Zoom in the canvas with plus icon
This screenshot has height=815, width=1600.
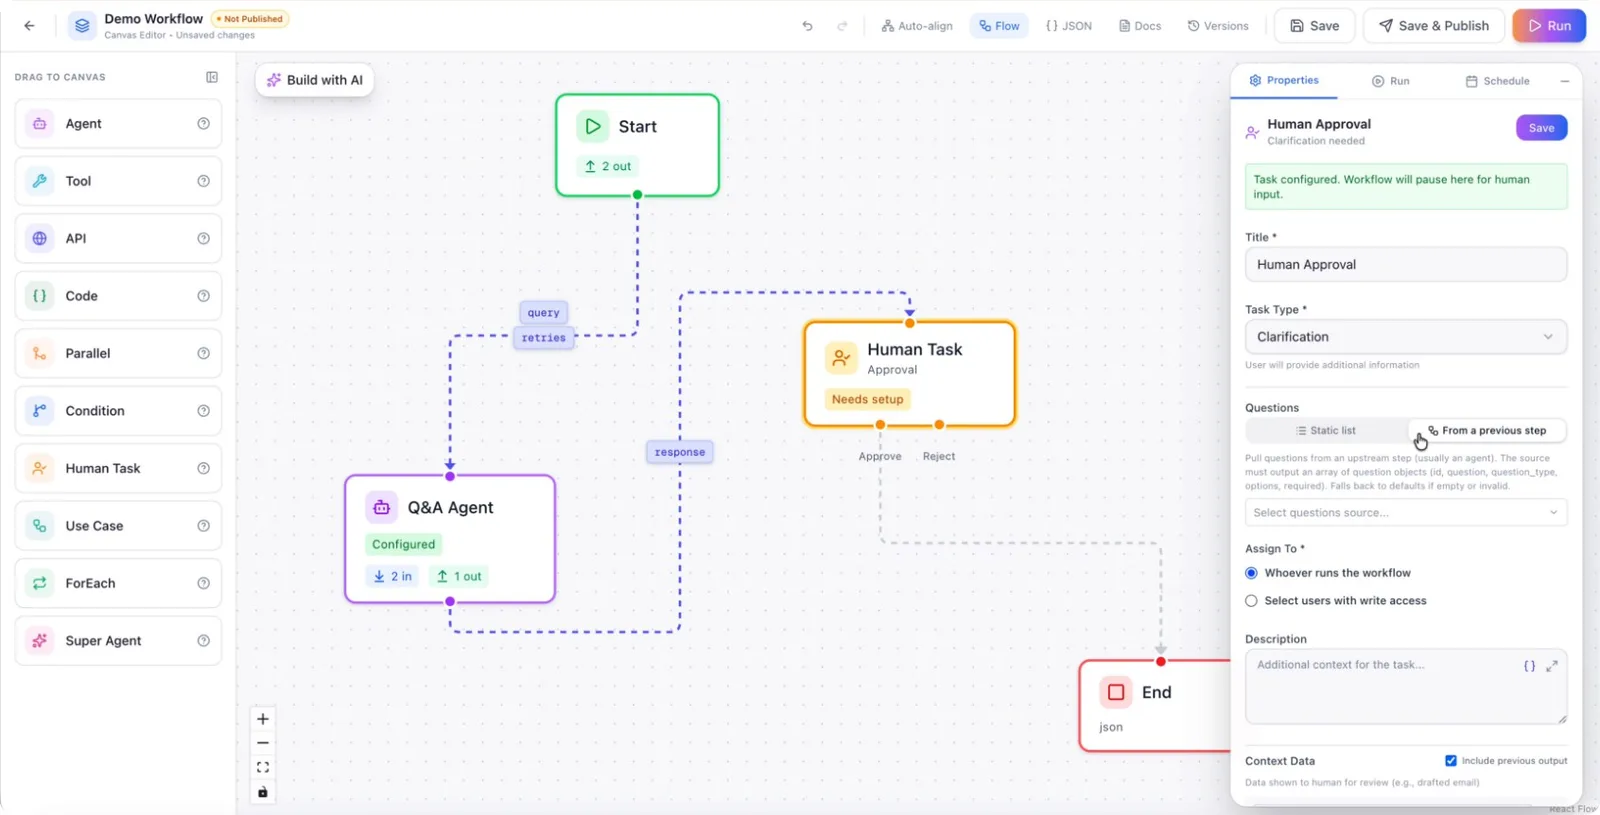point(263,719)
